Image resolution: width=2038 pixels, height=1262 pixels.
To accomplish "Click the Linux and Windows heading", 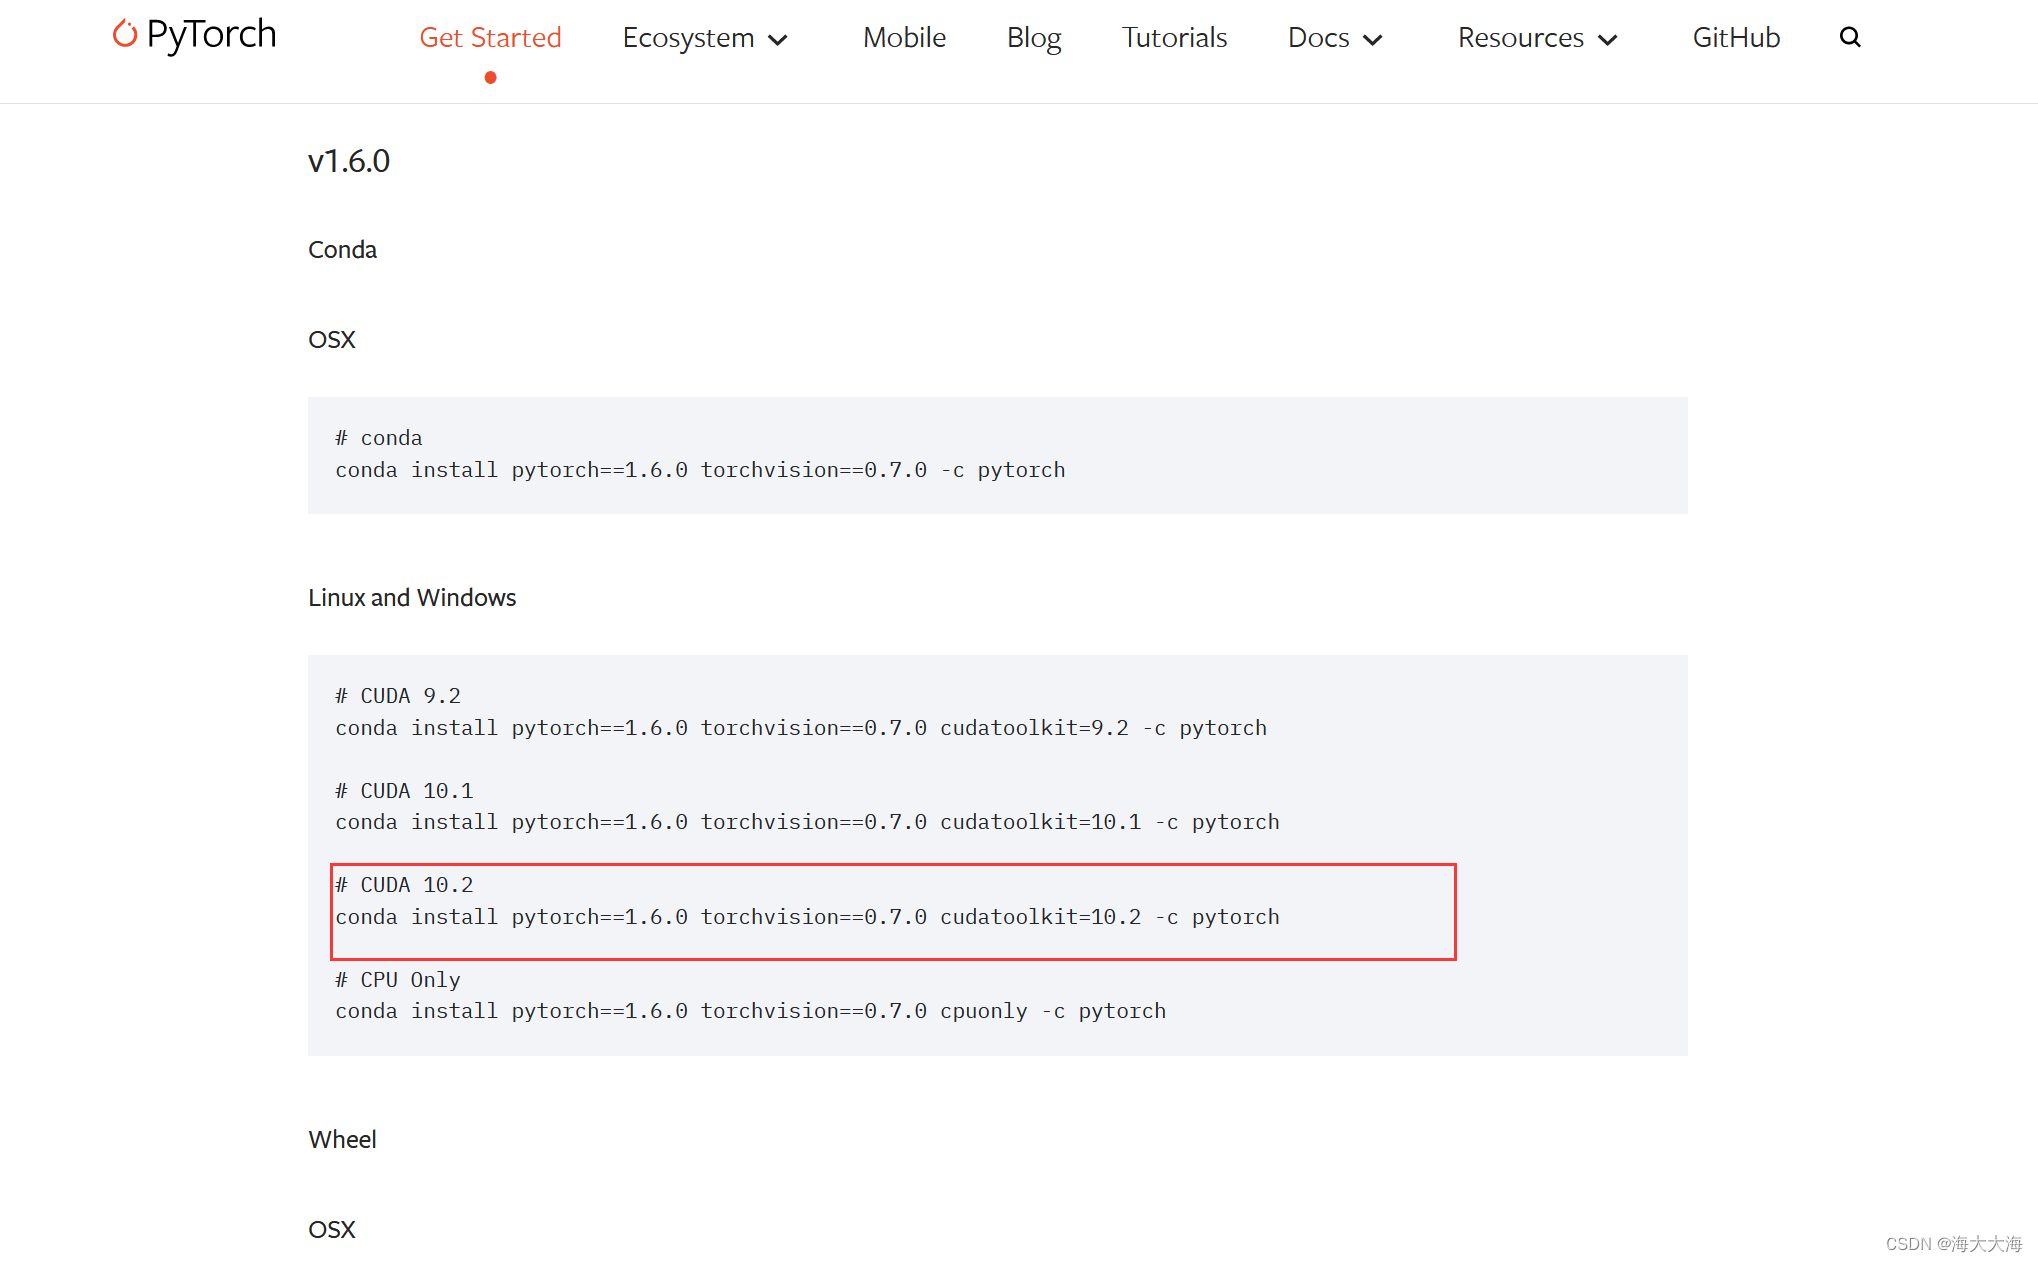I will click(412, 598).
